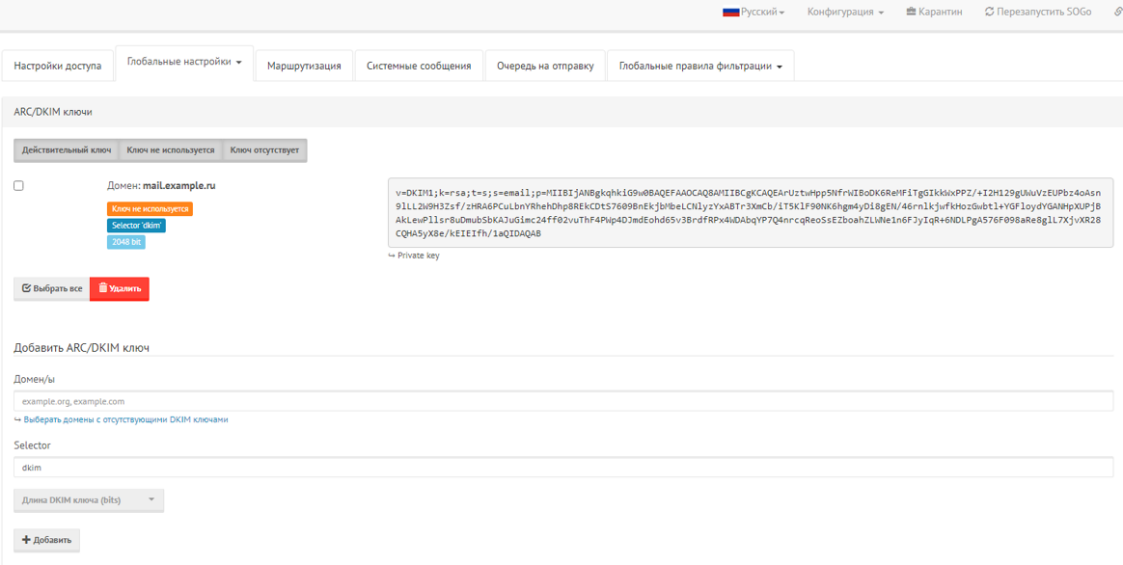Open the Длина DKIM ключа dropdown

pos(89,501)
